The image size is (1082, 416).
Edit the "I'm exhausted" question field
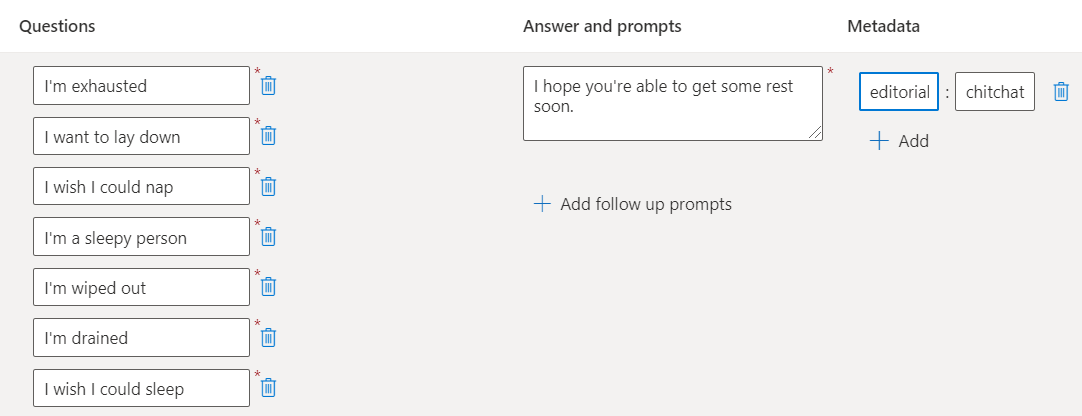point(141,86)
